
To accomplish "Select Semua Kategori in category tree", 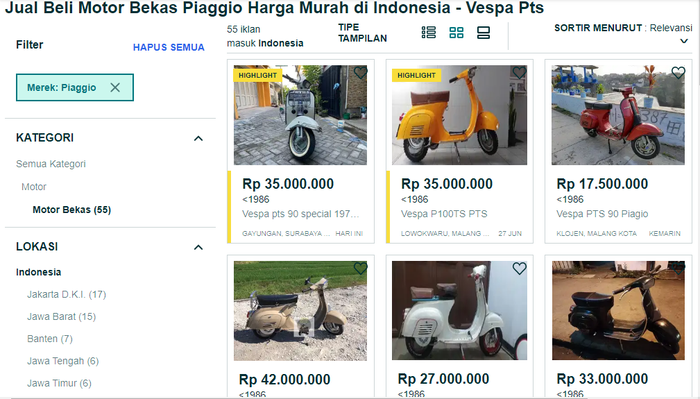I will (x=51, y=164).
